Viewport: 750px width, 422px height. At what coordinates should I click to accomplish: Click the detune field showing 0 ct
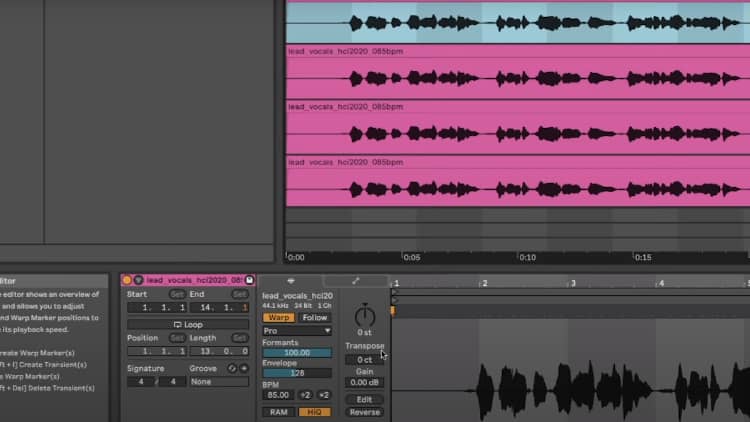[x=364, y=360]
